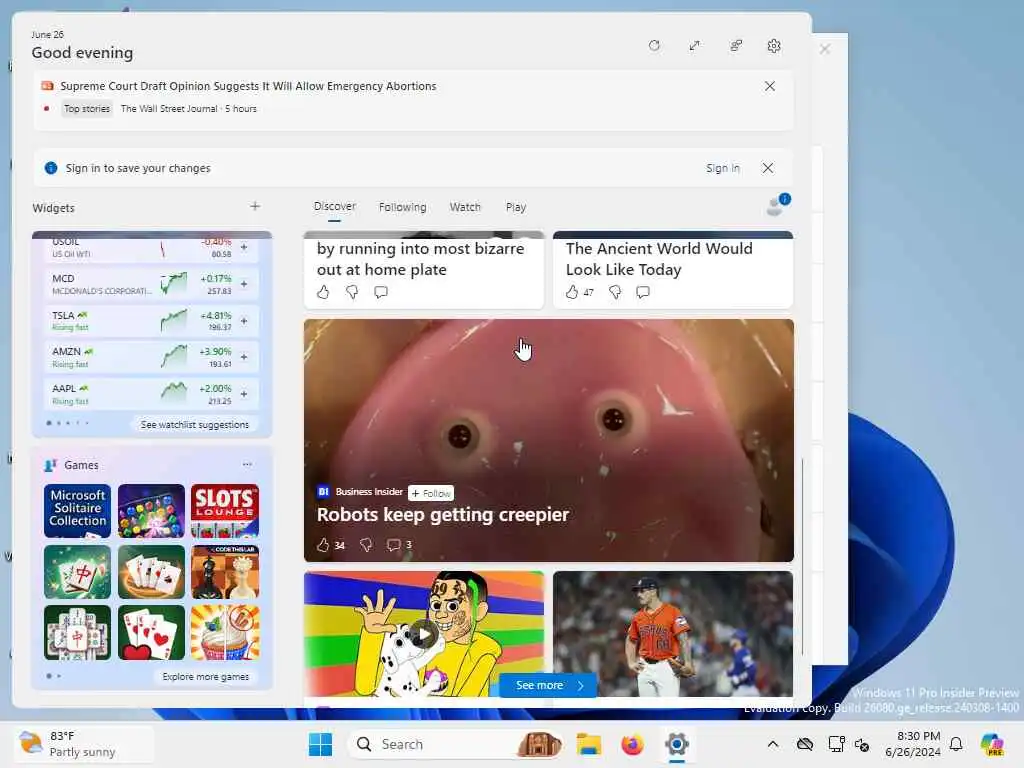Click the See more button
Screen dimensions: 1024x768
pyautogui.click(x=548, y=685)
